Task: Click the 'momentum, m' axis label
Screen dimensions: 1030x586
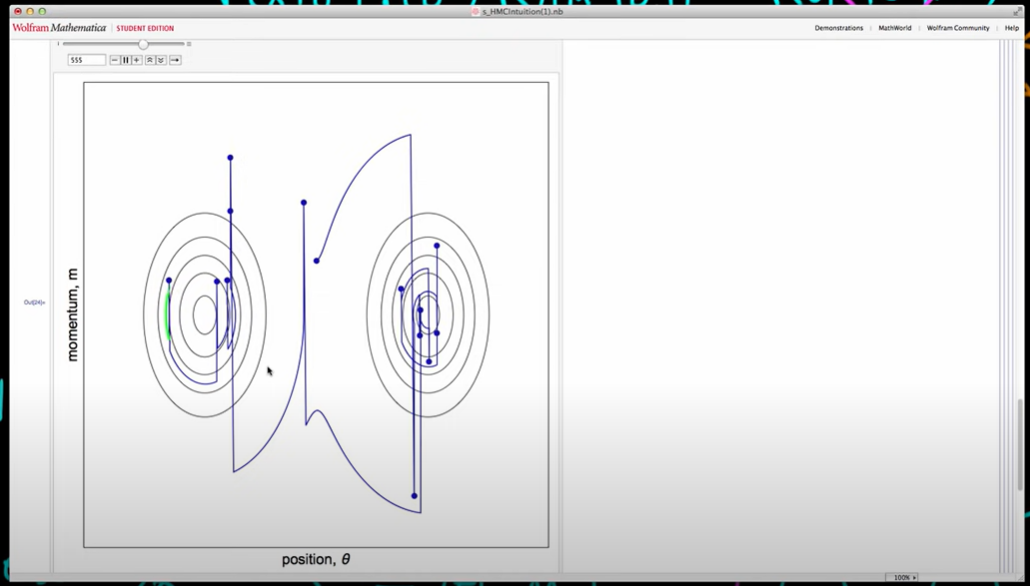Action: 72,315
